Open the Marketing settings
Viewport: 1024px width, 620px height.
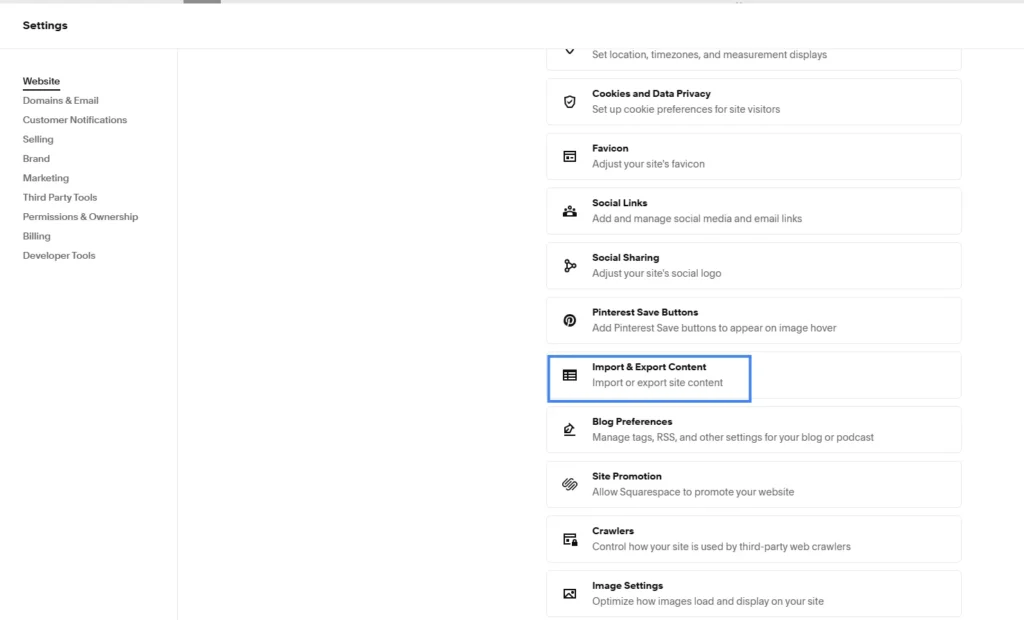46,178
